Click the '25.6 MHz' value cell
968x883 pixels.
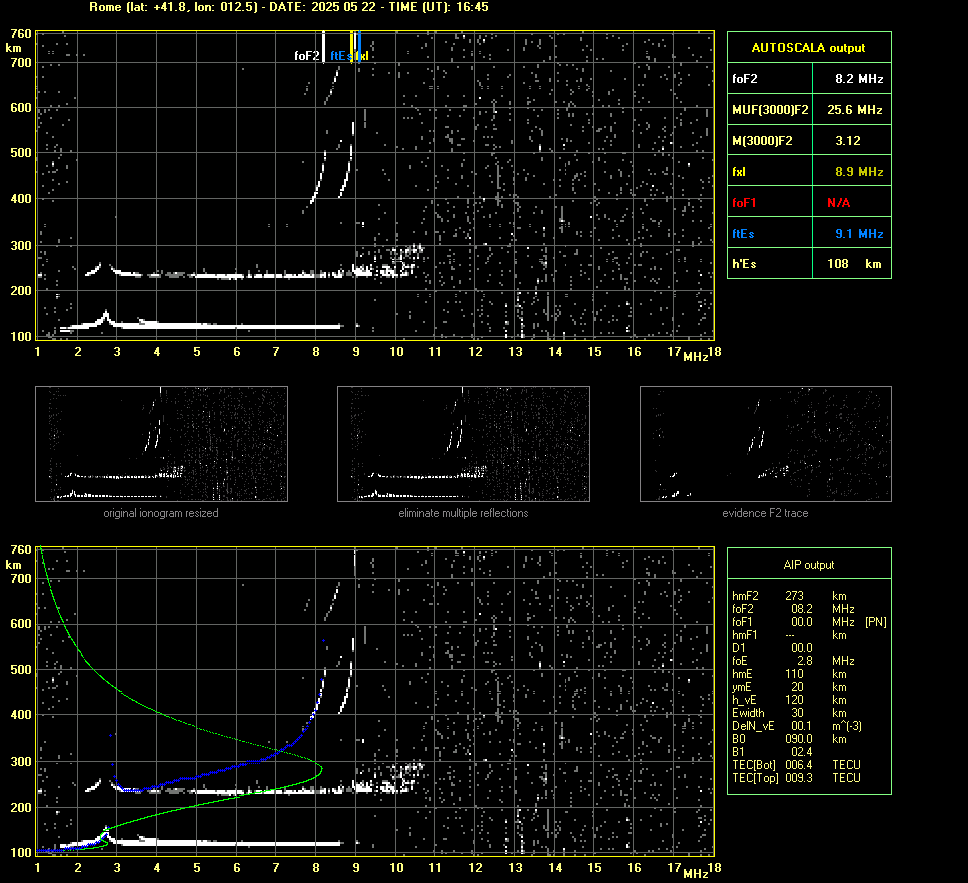854,110
